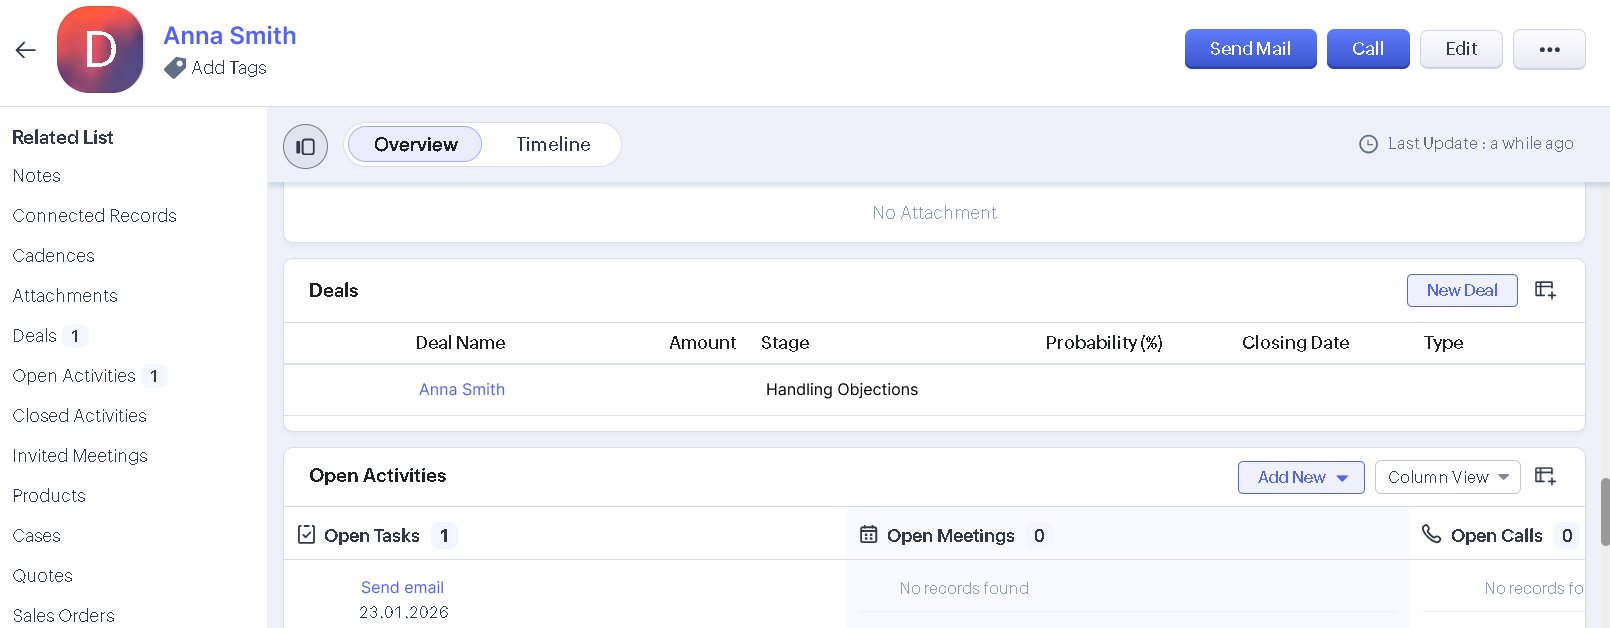1610x628 pixels.
Task: Open Open Activities column customization icon
Action: click(x=1545, y=476)
